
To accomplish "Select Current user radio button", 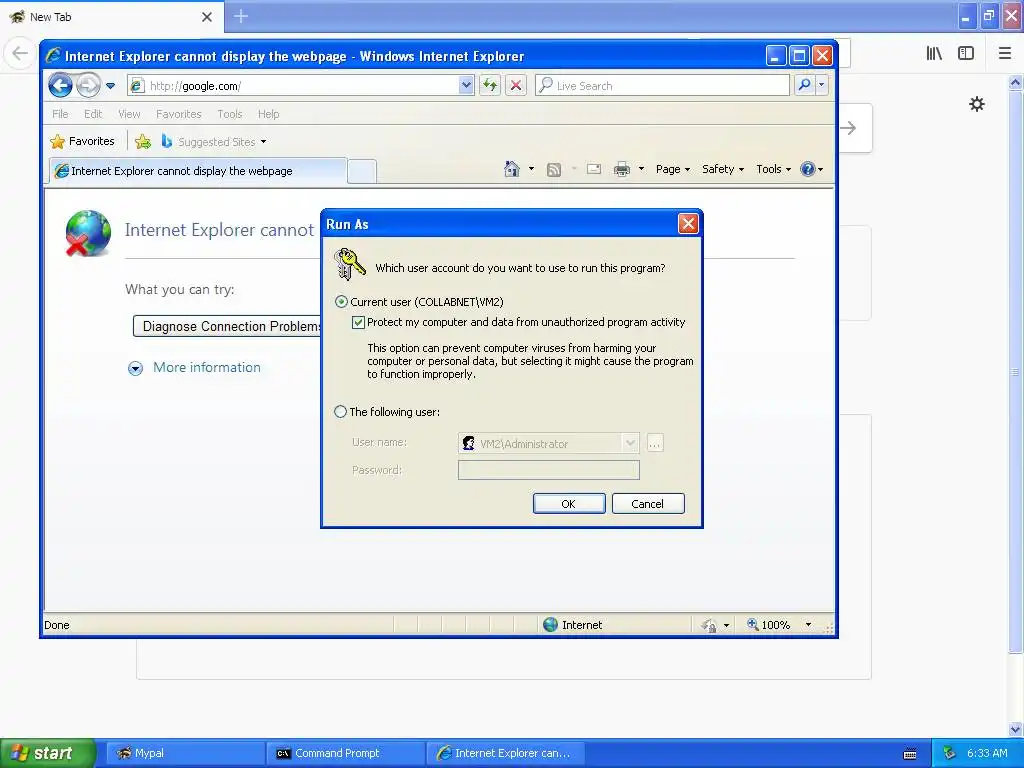I will tap(341, 302).
